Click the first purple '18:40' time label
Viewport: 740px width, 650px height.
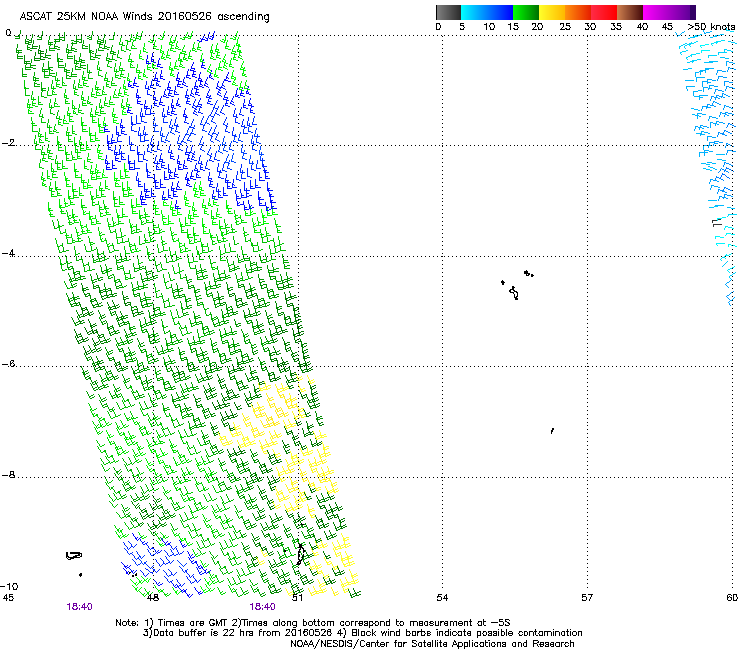[79, 607]
